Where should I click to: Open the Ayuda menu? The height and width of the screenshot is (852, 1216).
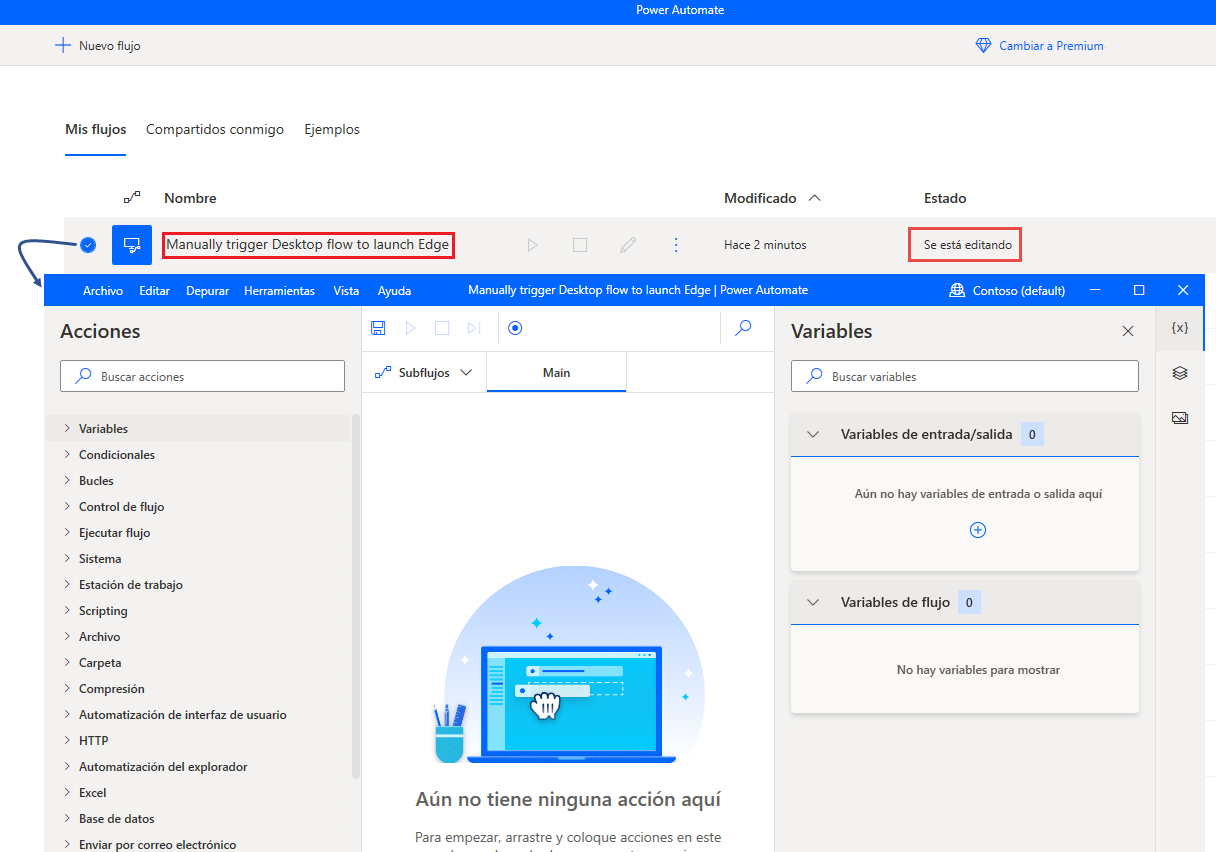click(x=394, y=291)
